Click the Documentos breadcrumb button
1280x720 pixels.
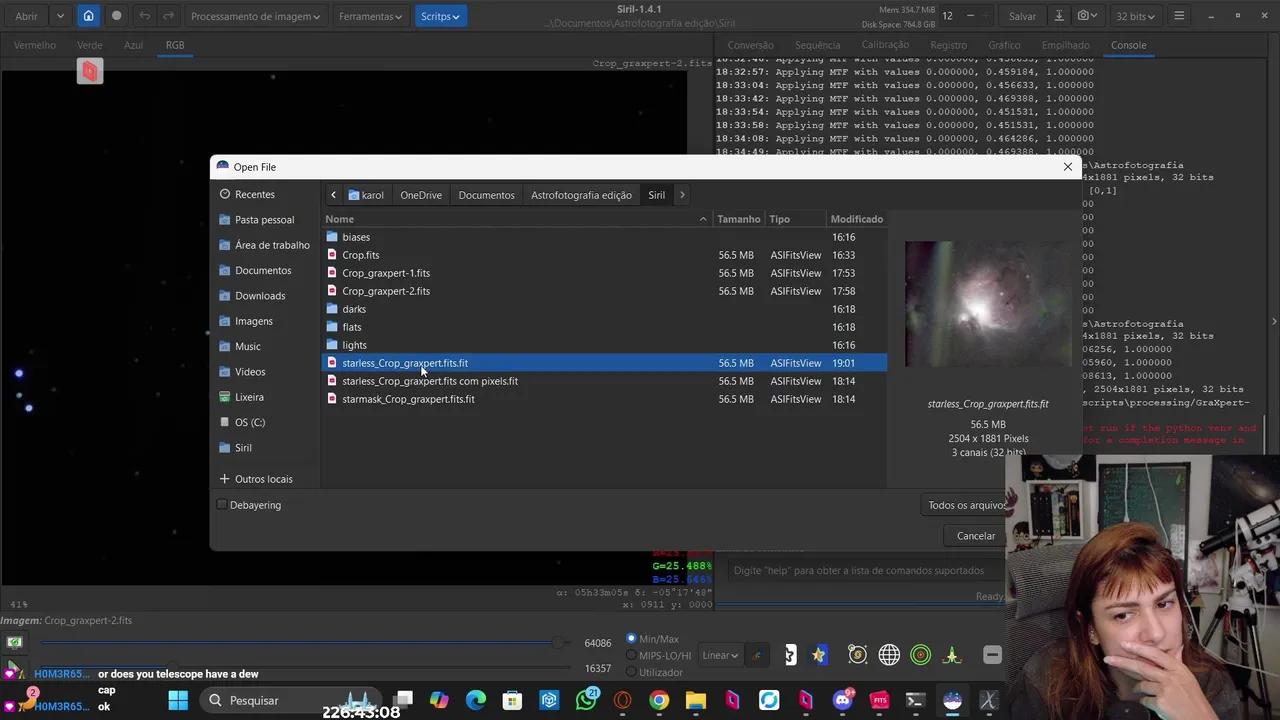[x=486, y=195]
